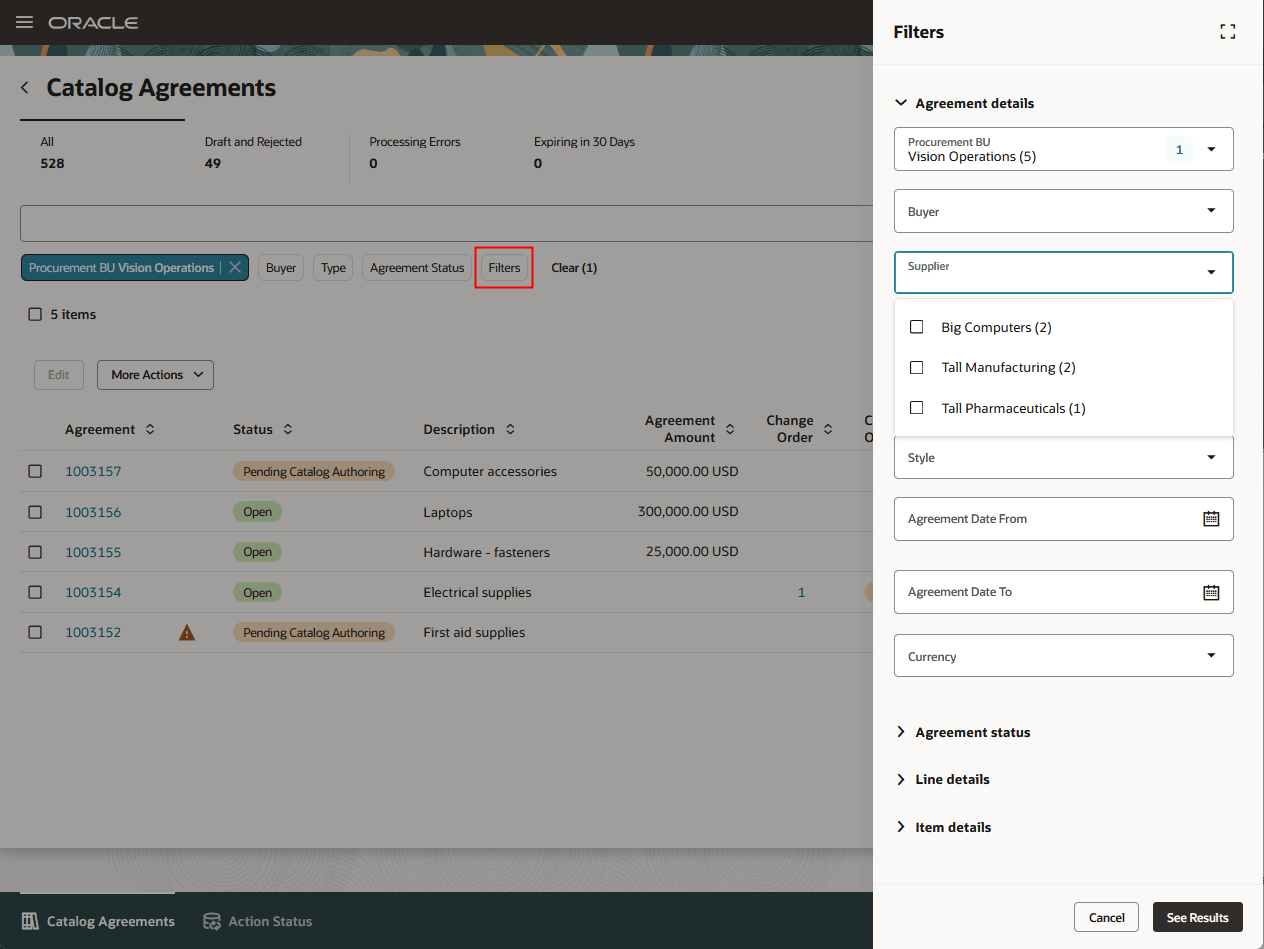The width and height of the screenshot is (1264, 949).
Task: Switch to the Draft and Rejected tab
Action: point(251,152)
